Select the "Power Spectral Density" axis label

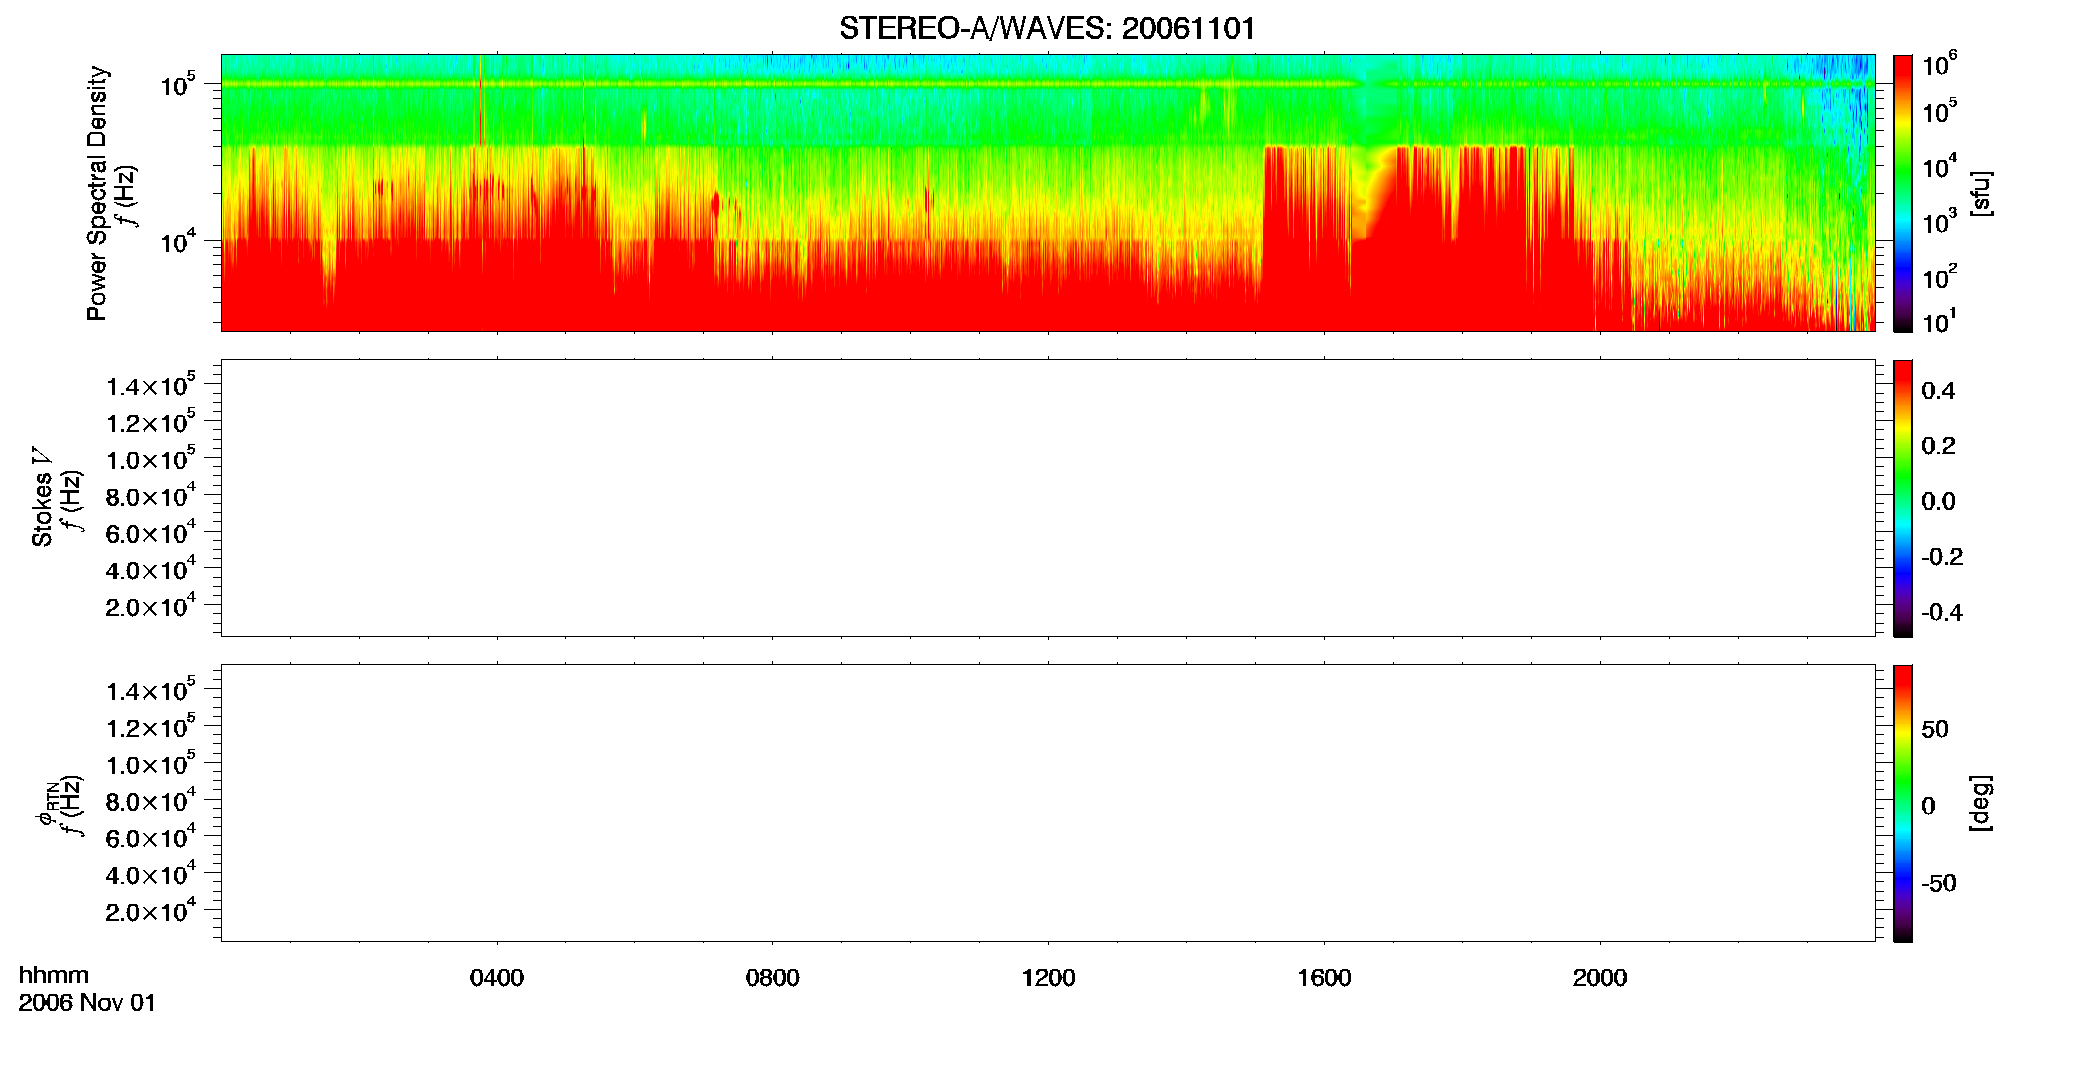97,193
